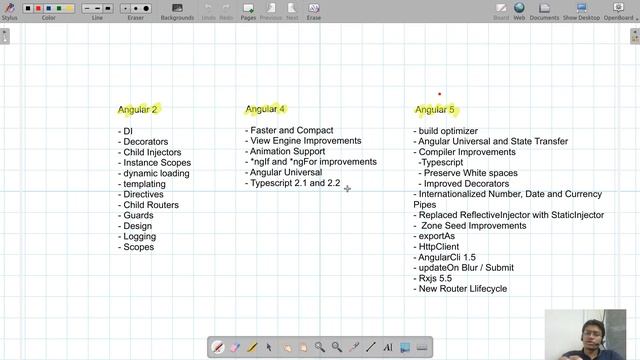Click the 'Angular 5' heading text
Screen dimensions: 640x360
pyautogui.click(x=435, y=110)
